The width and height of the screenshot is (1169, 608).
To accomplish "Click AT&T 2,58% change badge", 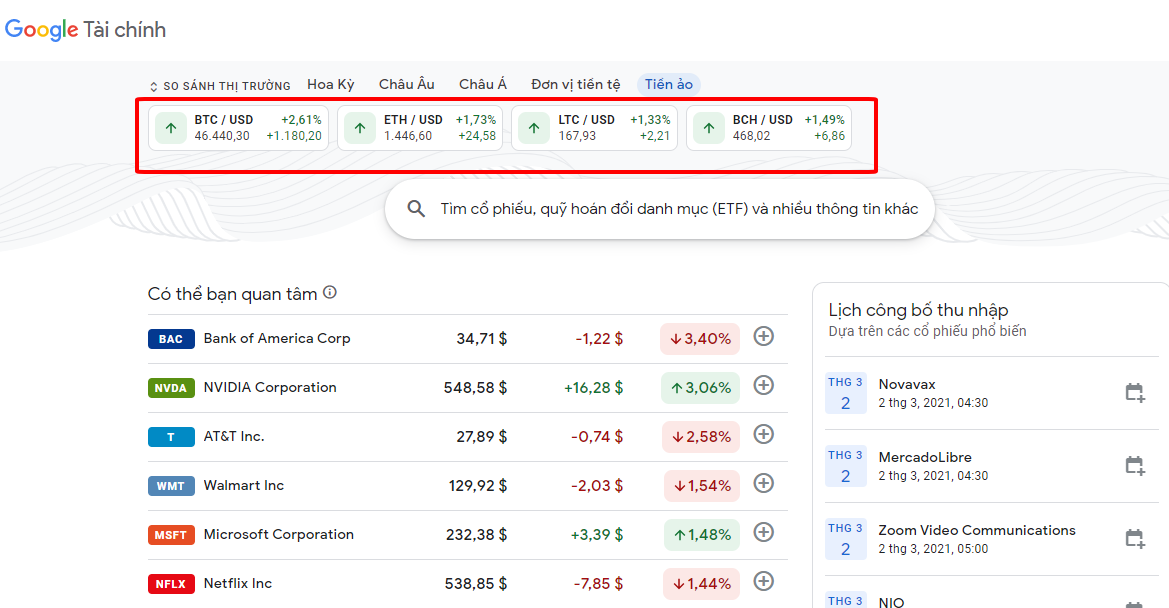I will pos(701,437).
